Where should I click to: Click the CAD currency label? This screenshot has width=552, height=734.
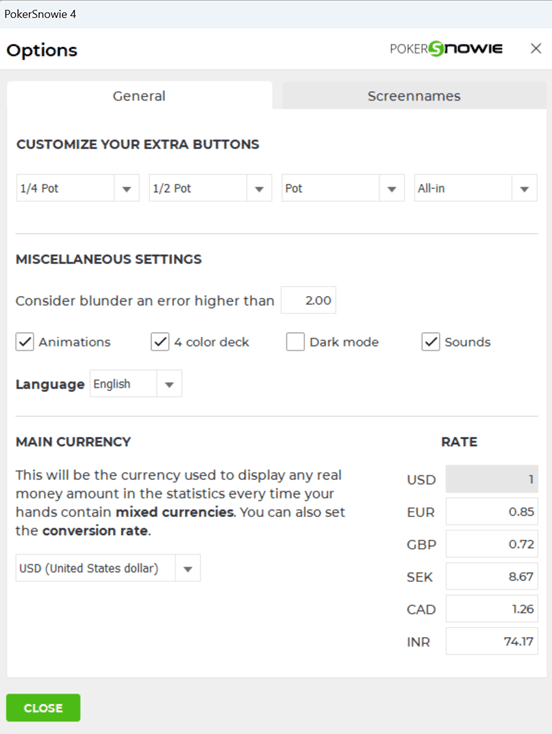coord(421,609)
